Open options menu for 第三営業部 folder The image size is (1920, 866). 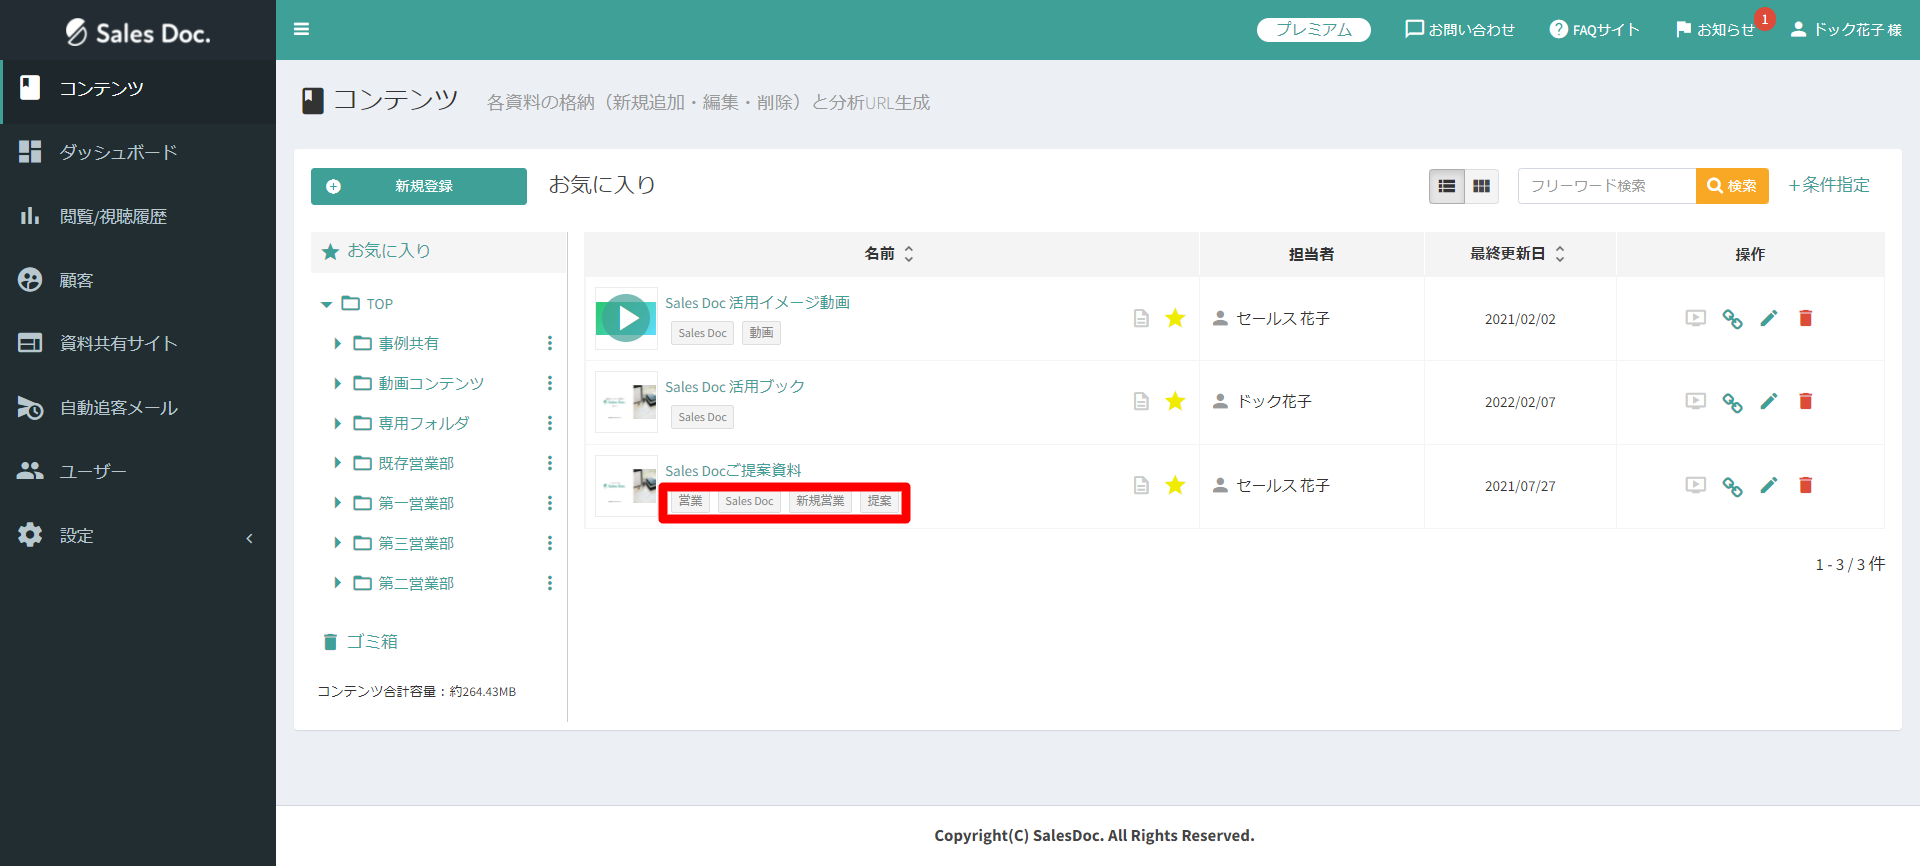tap(549, 543)
